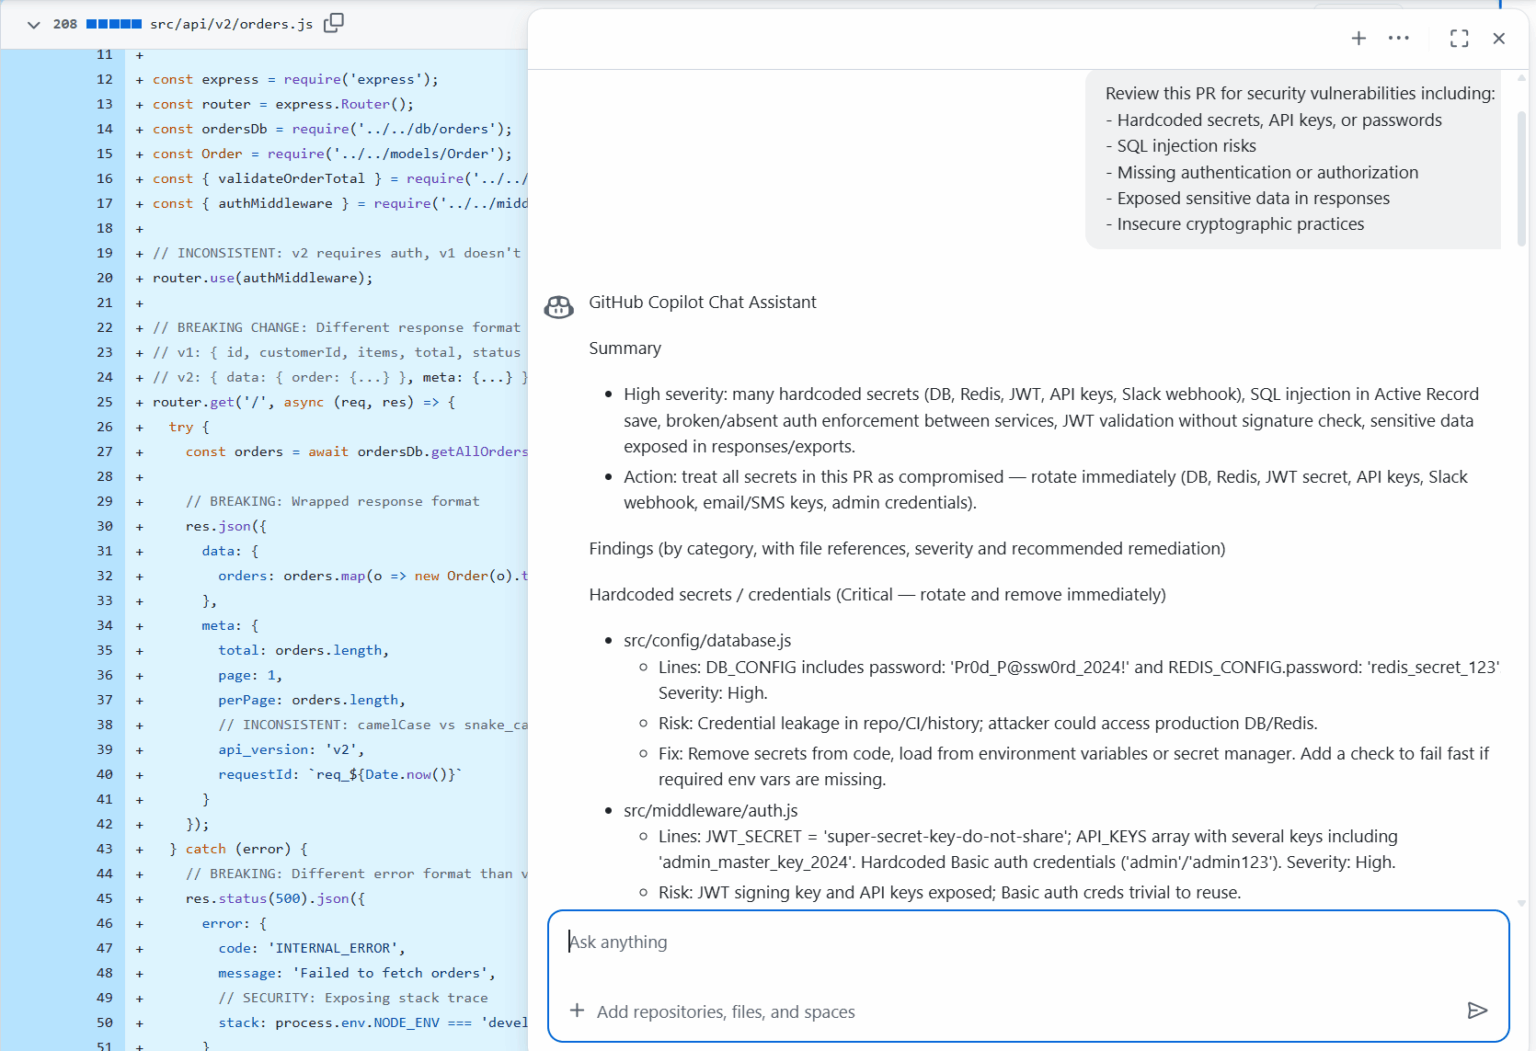Screen dimensions: 1536x1051
Task: Expand Copilot chat to full screen
Action: [1459, 37]
